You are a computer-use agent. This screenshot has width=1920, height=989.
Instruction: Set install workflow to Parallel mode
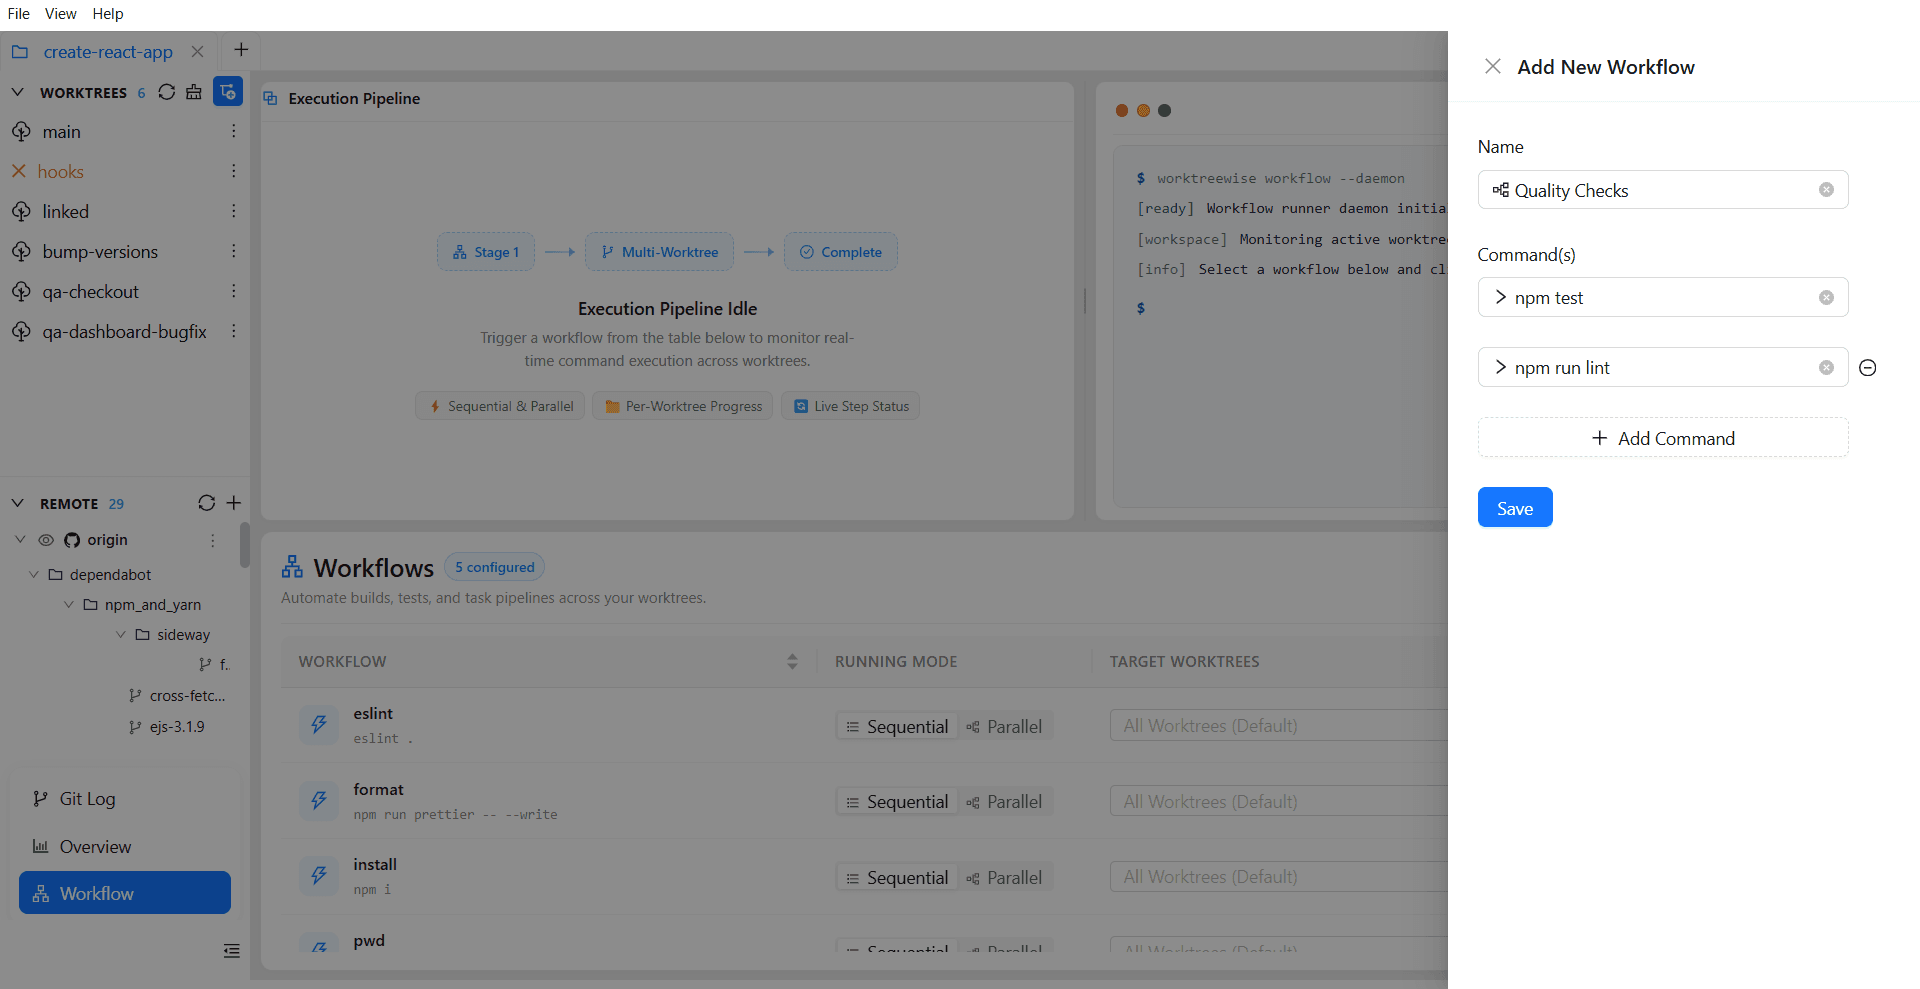point(1005,878)
